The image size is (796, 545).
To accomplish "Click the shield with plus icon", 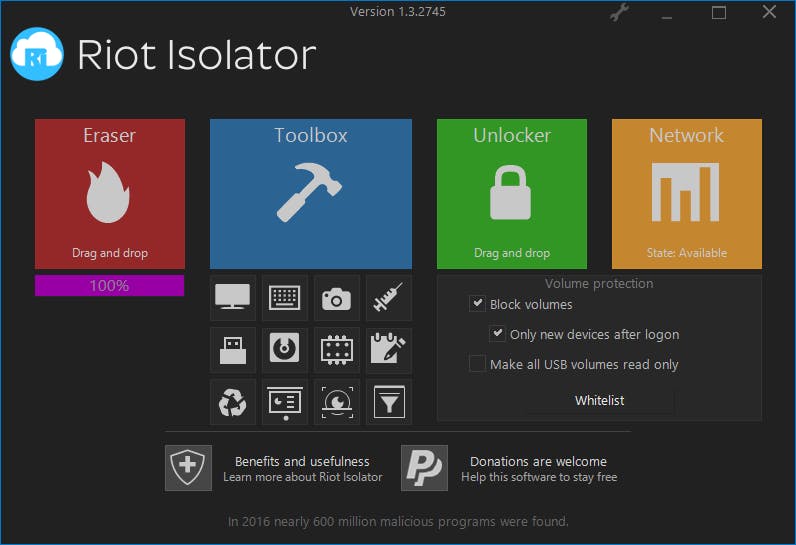I will 188,468.
